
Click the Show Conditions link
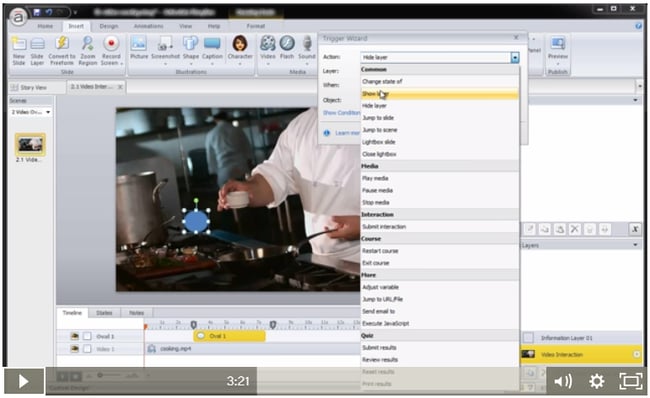click(342, 113)
